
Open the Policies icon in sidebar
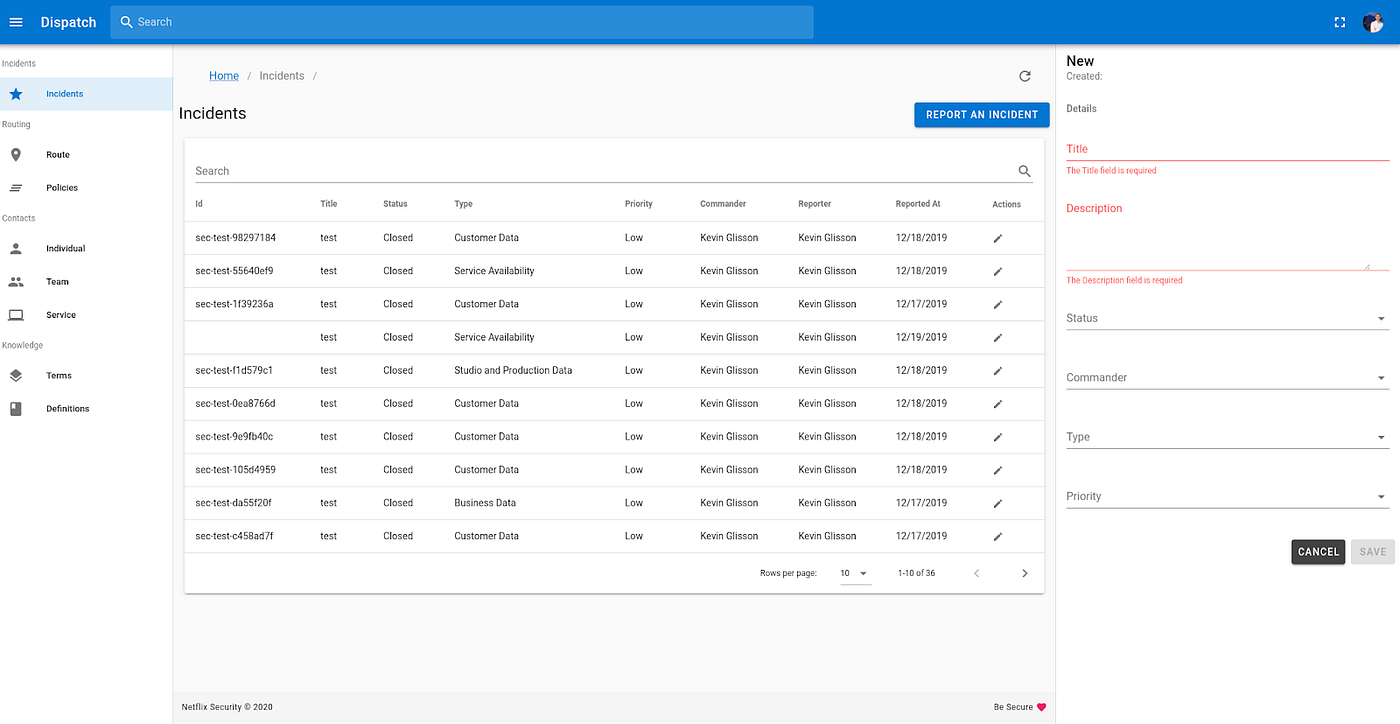coord(15,187)
